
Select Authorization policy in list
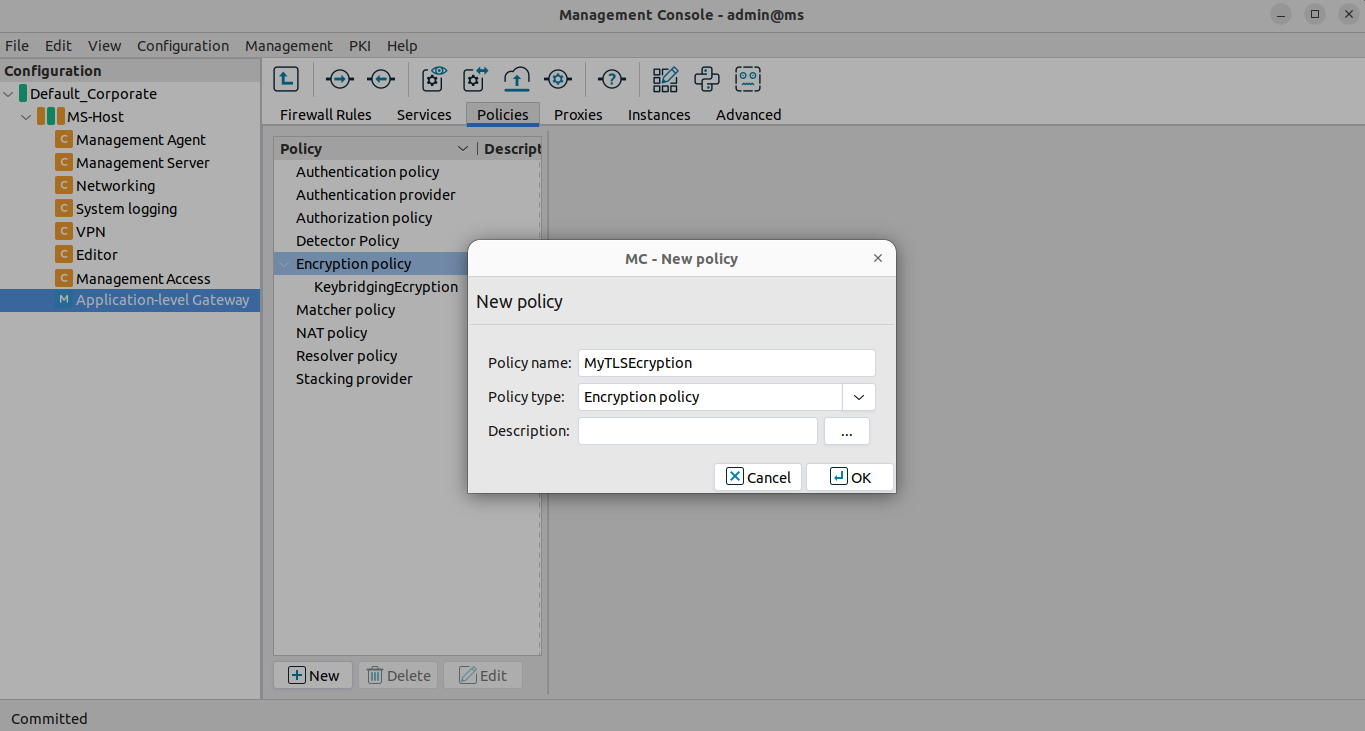364,217
